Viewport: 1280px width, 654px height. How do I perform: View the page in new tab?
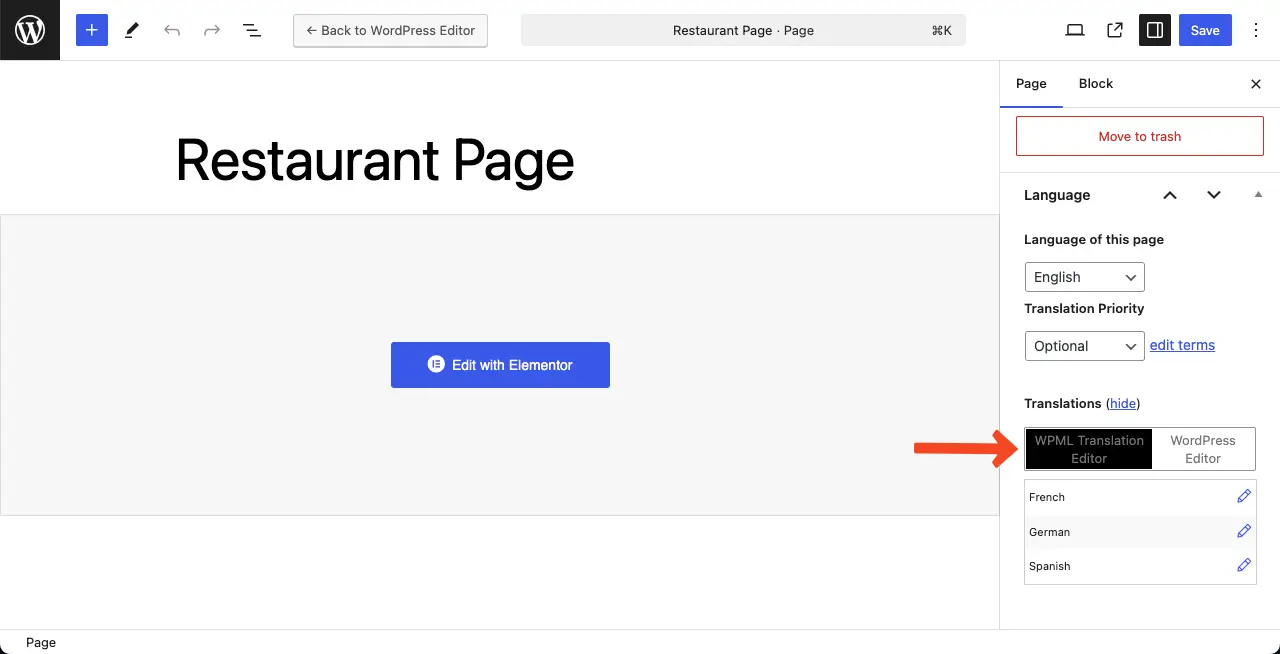(x=1115, y=30)
